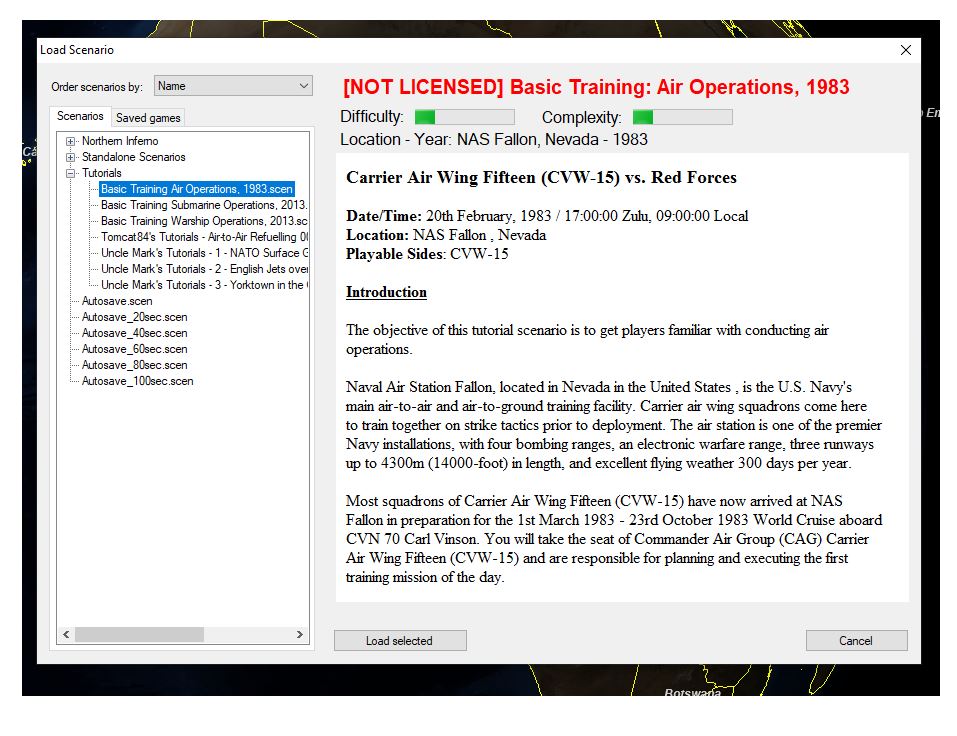Expand the Standalone Scenarios folder
957x736 pixels.
(71, 157)
